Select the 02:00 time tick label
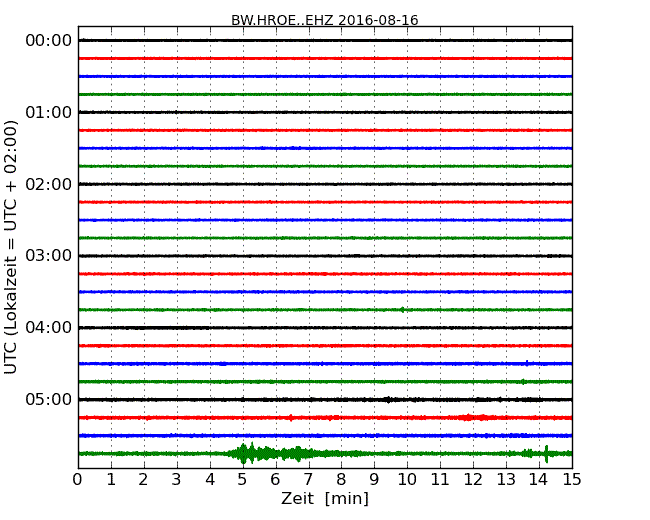Screen dimensions: 650x520 click(x=49, y=184)
